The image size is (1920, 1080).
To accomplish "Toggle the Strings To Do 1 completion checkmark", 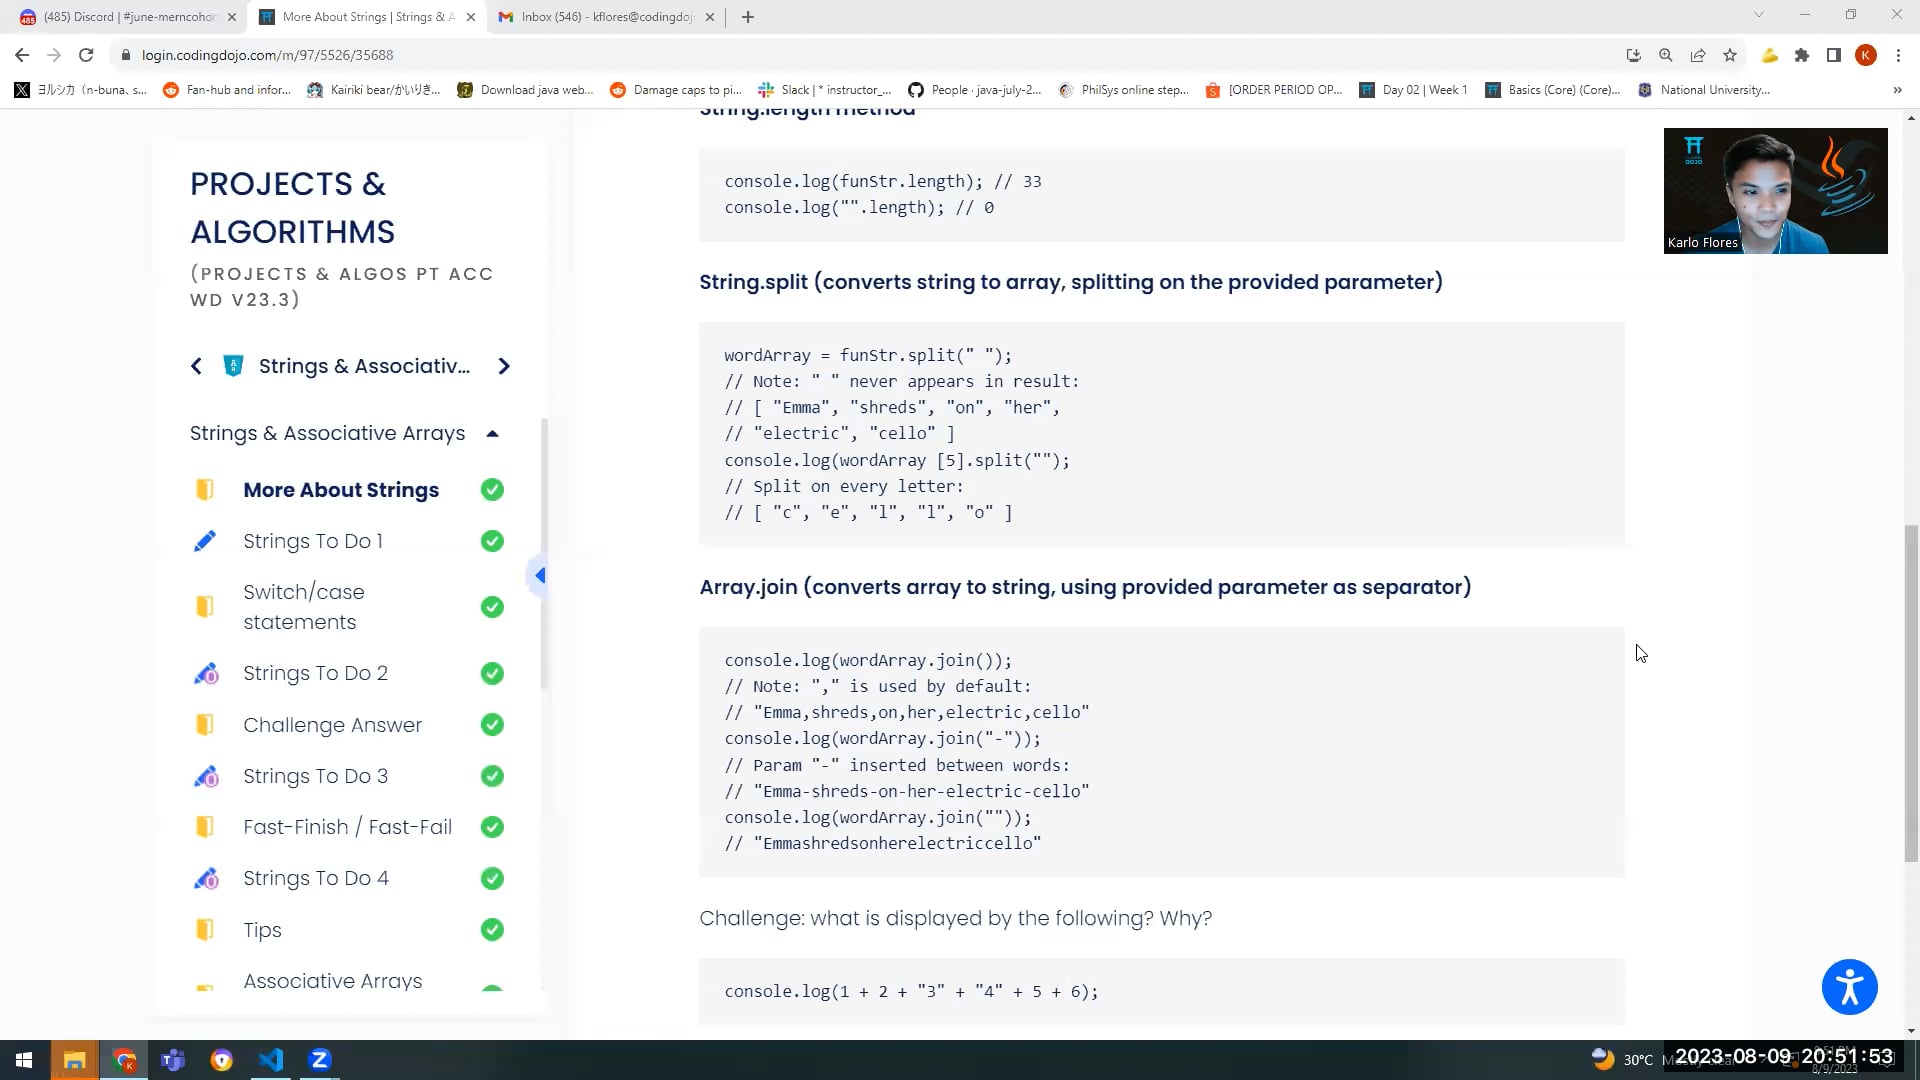I will (492, 541).
